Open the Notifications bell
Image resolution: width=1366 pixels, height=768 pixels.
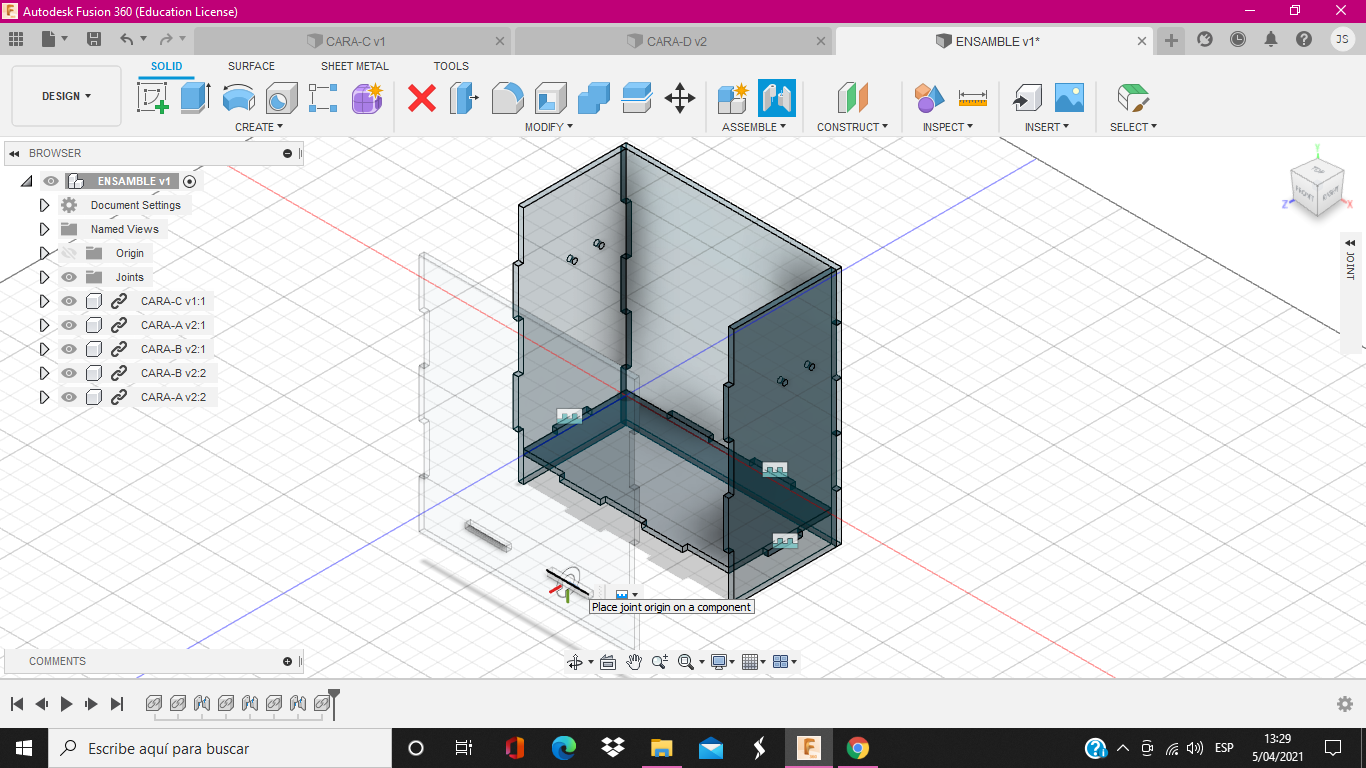coord(1271,39)
